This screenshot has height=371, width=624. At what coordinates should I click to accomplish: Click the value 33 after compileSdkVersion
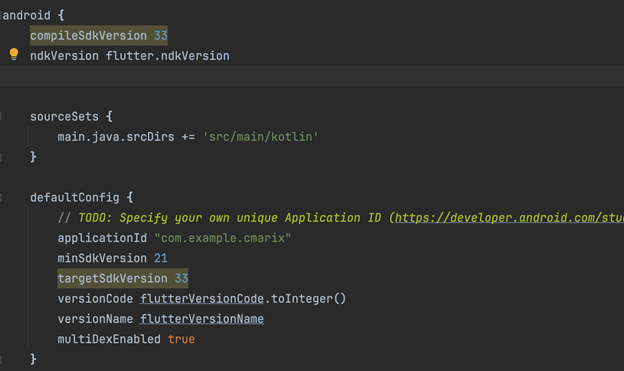161,36
